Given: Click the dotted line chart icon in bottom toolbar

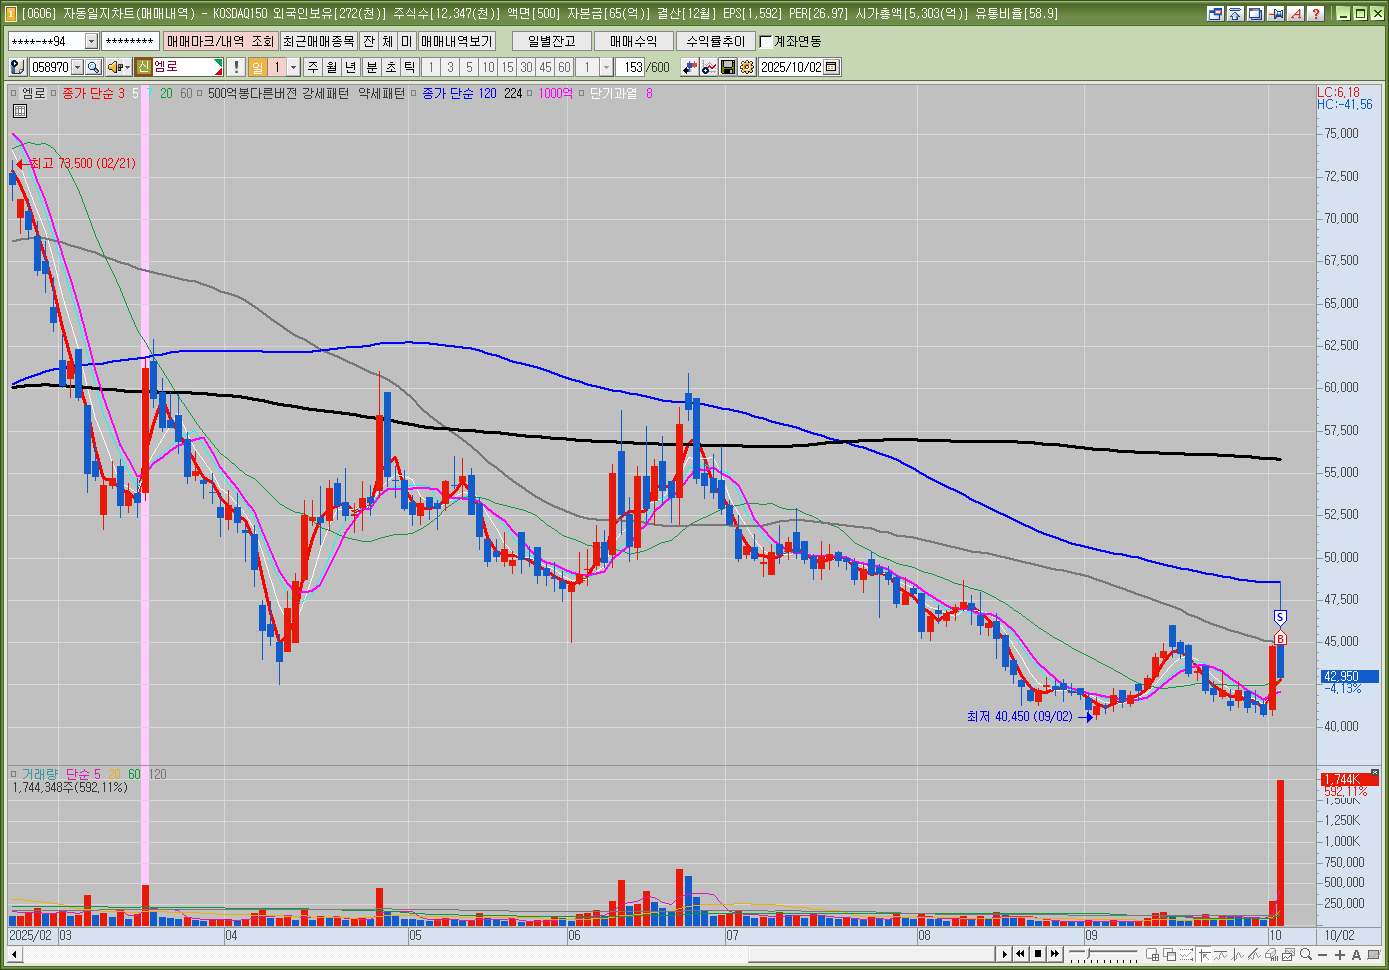Looking at the screenshot, I should 1187,954.
